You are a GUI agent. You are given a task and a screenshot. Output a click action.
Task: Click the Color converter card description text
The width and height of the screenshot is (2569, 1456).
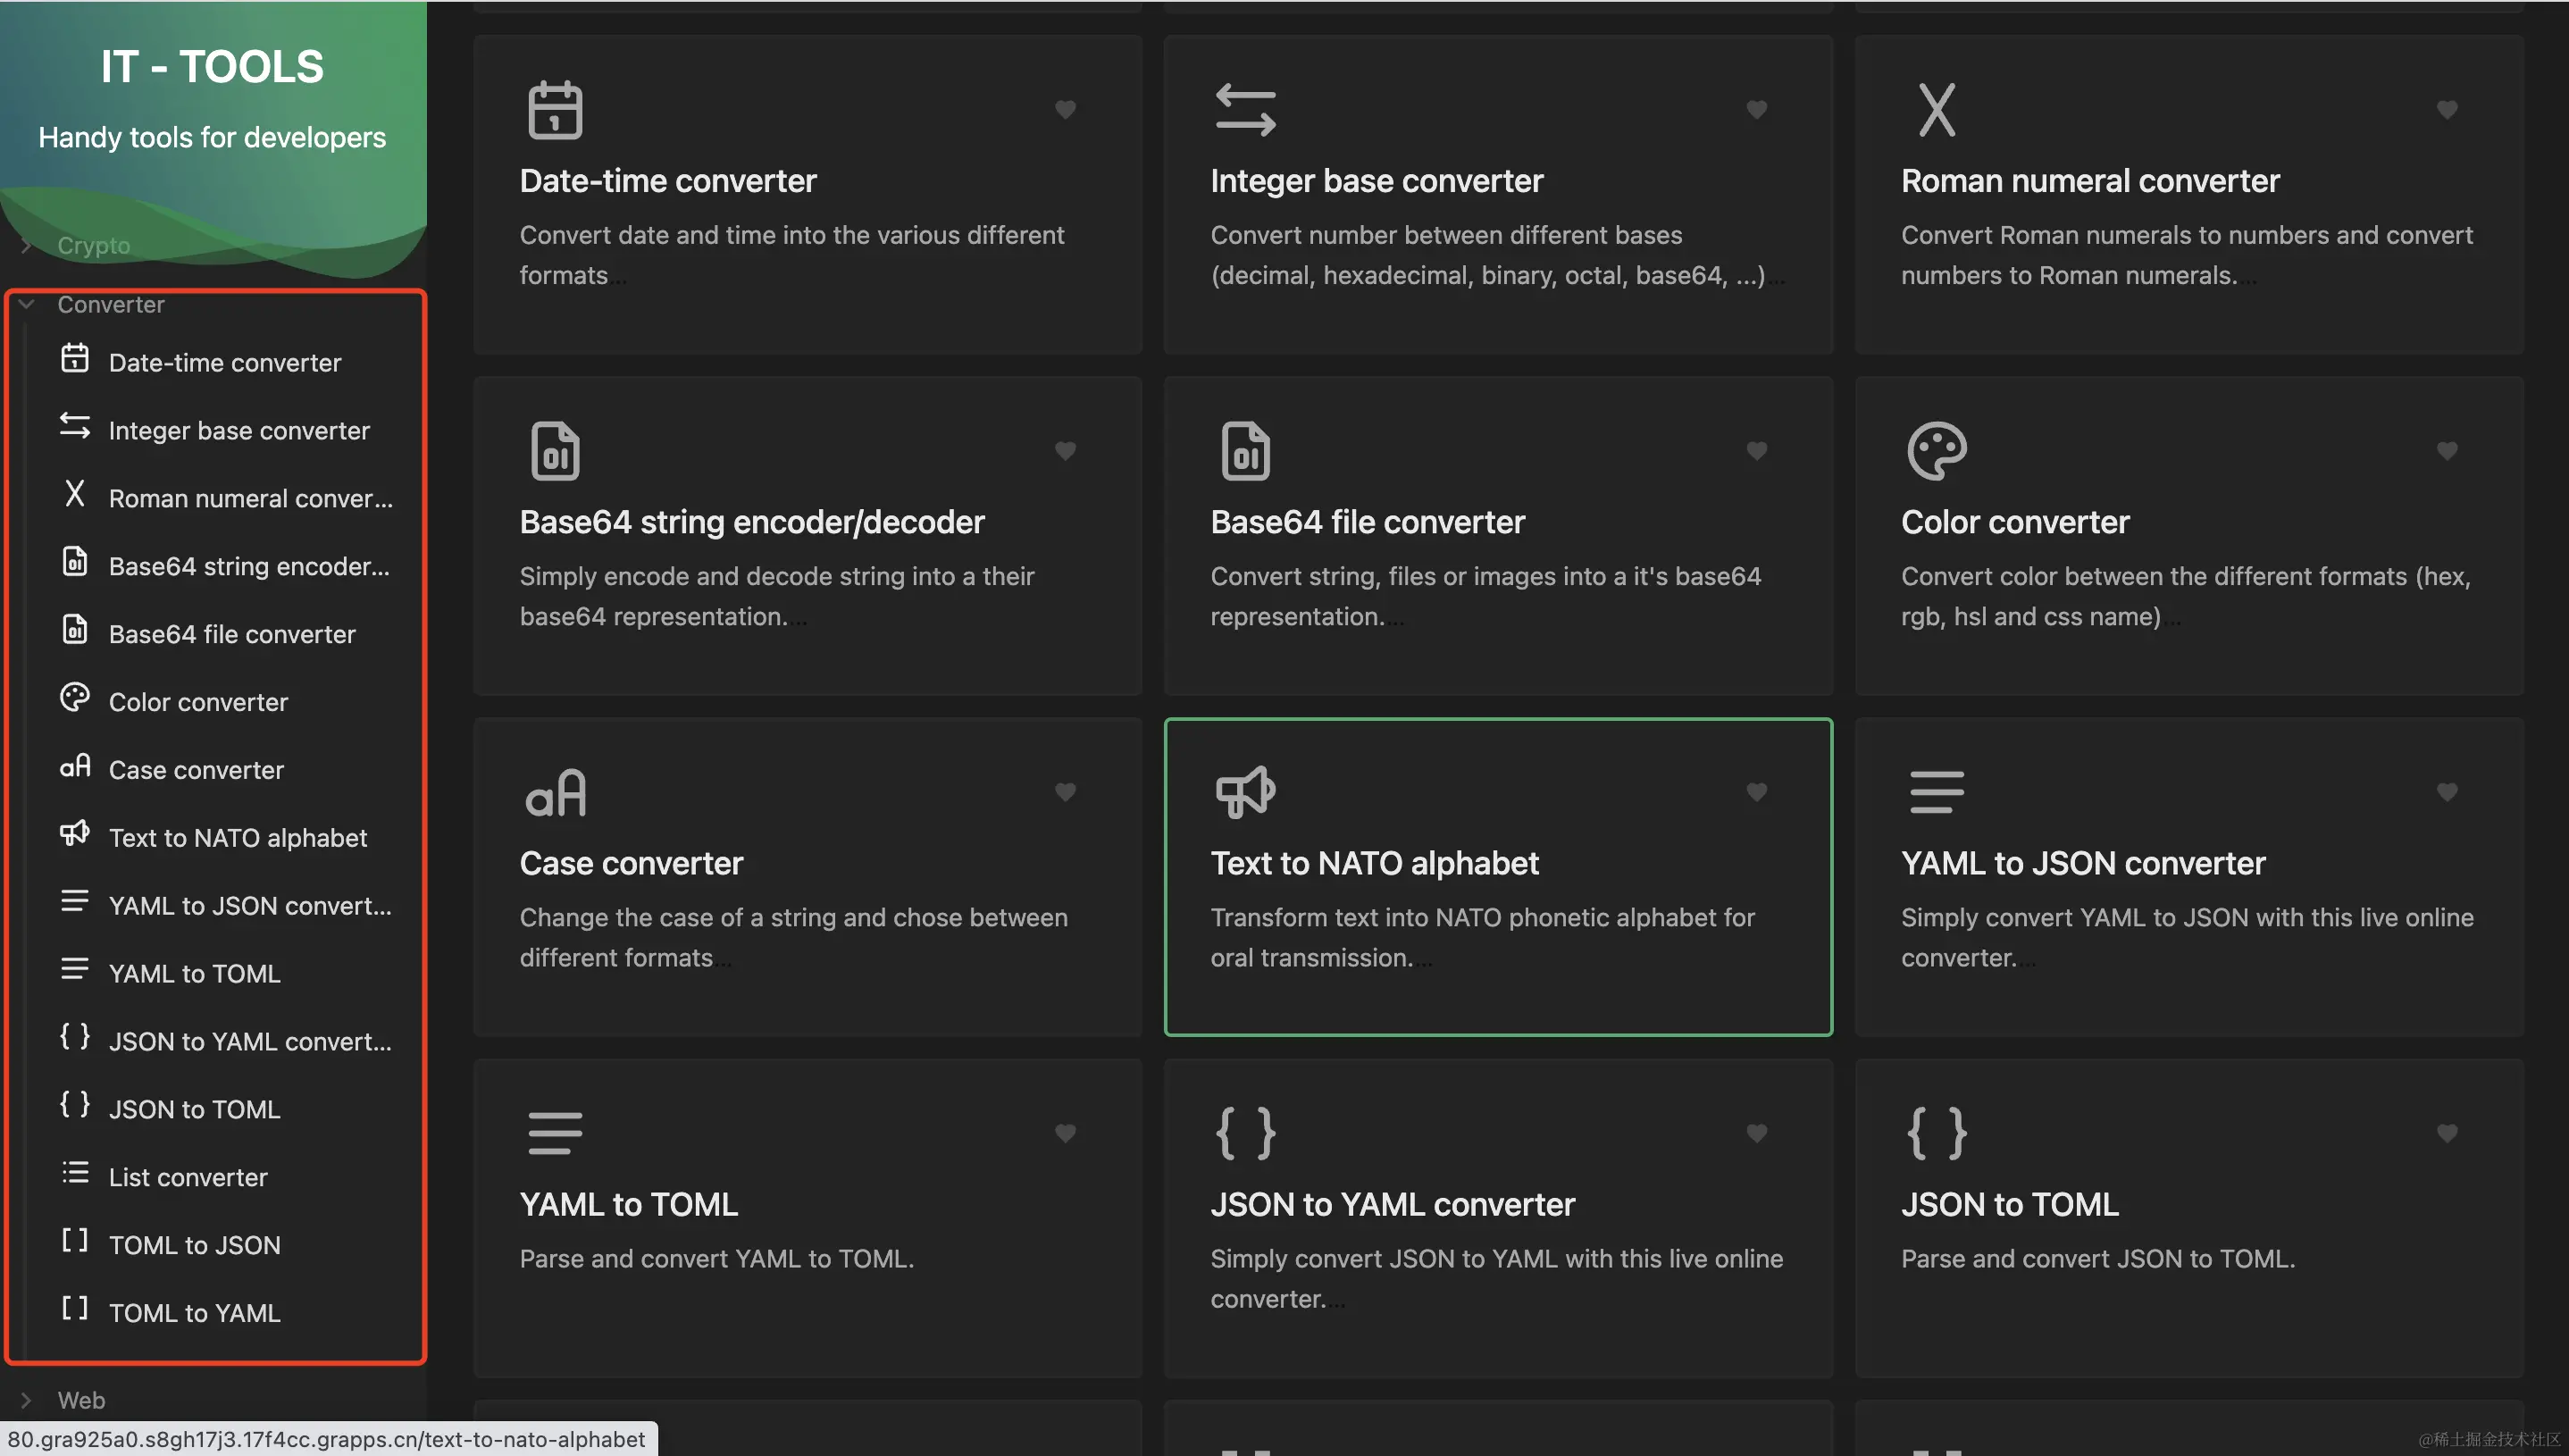(2186, 596)
